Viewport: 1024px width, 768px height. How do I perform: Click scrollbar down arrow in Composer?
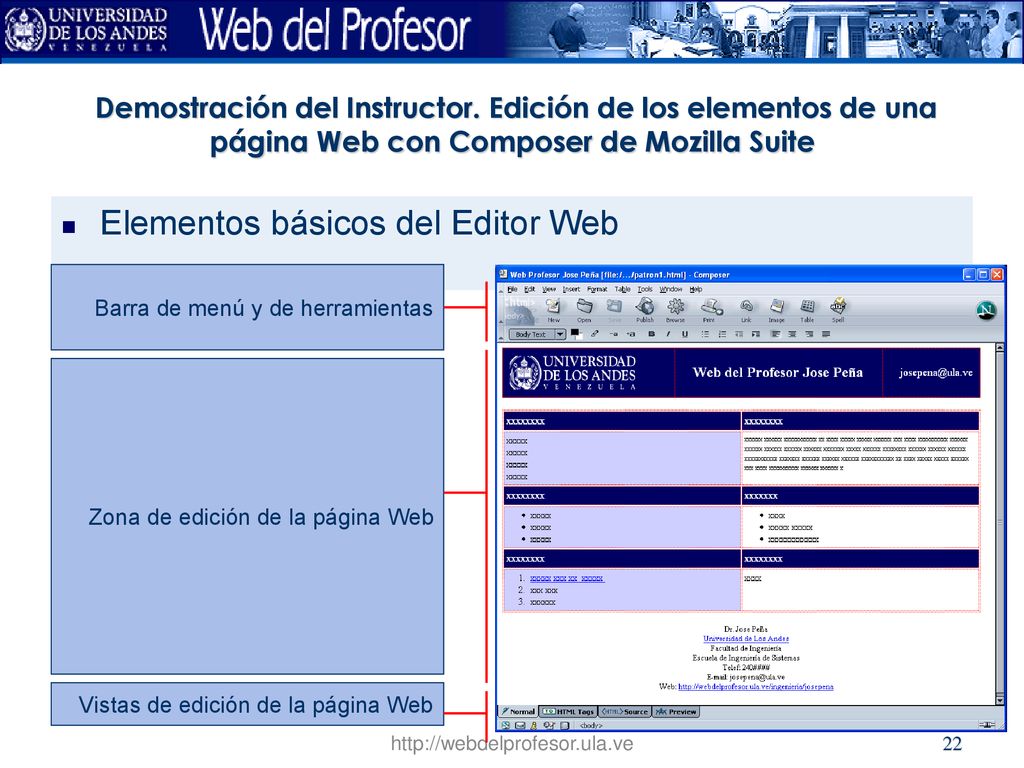999,699
